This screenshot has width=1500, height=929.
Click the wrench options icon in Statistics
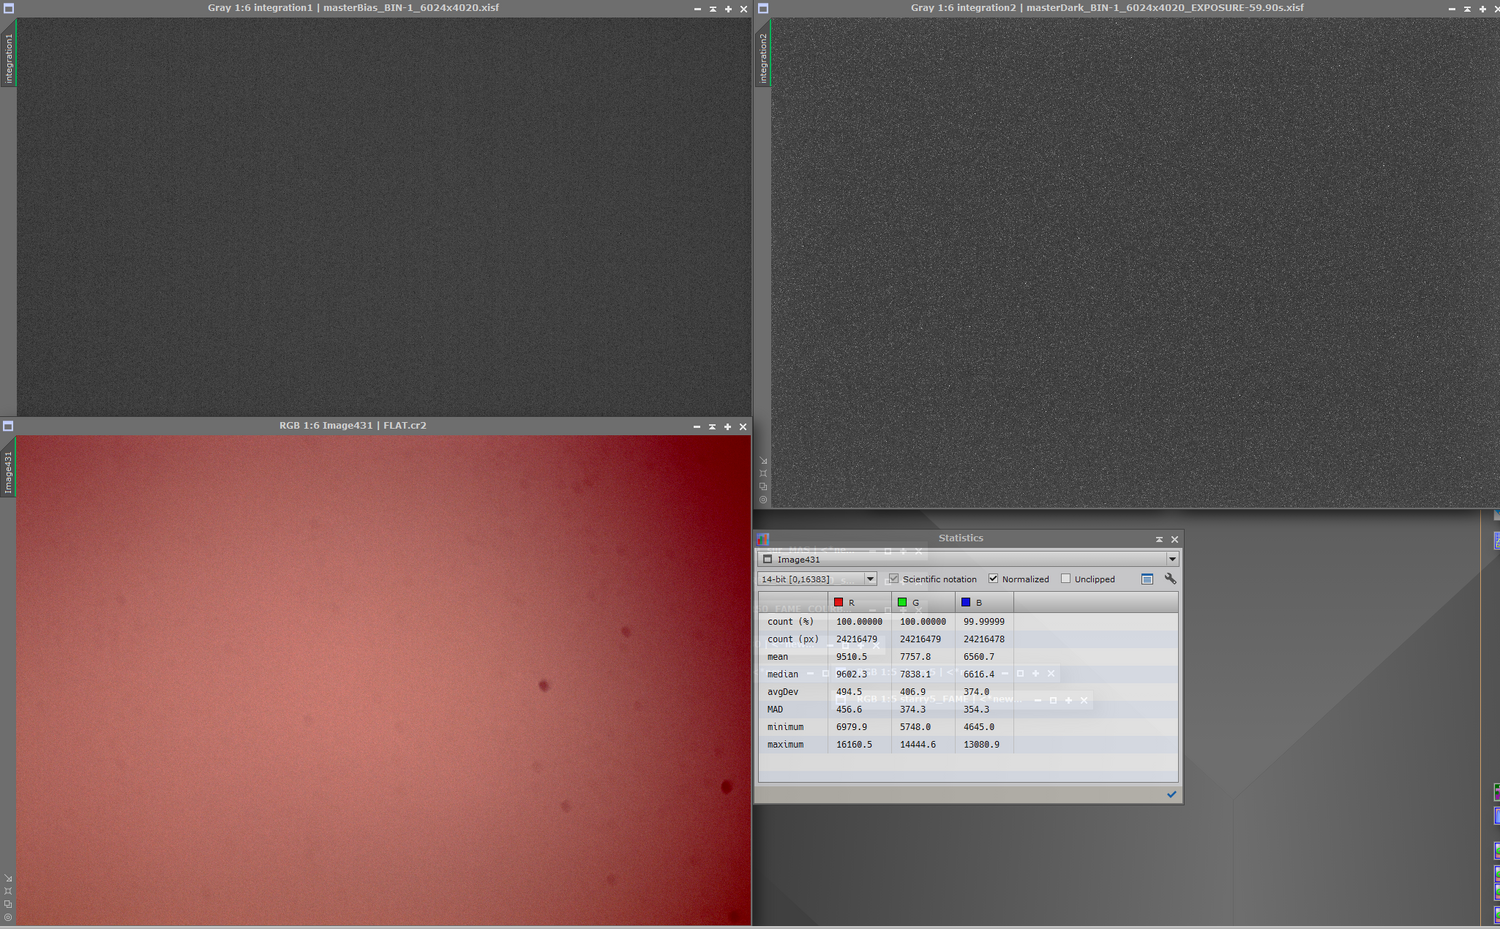pyautogui.click(x=1170, y=579)
